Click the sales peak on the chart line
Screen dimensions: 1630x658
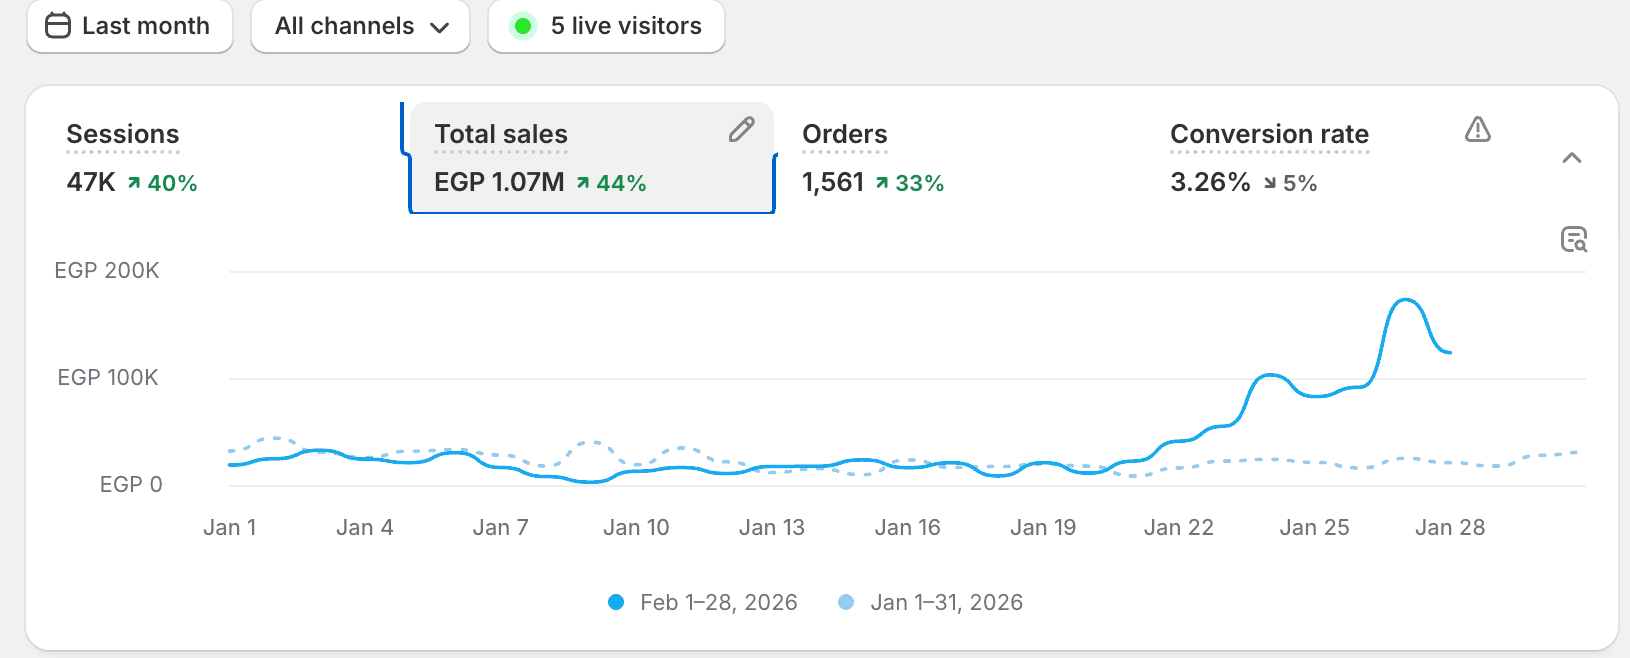[x=1406, y=300]
